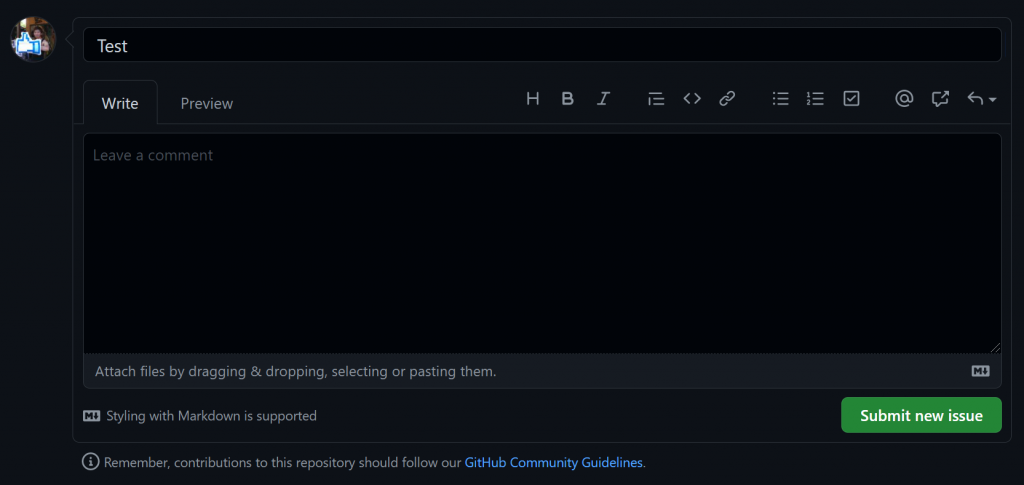Insert a quote block
1024x485 pixels.
[656, 98]
